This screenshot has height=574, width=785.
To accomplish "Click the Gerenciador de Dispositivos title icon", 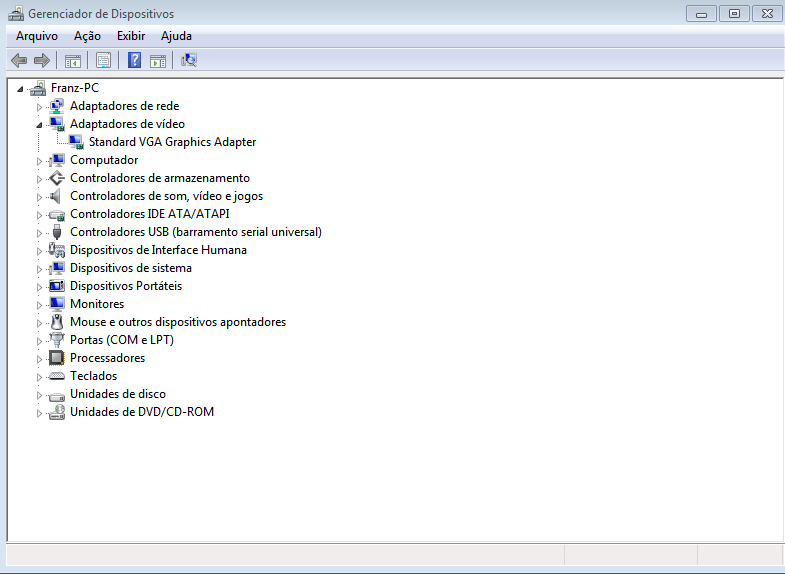I will [x=16, y=14].
